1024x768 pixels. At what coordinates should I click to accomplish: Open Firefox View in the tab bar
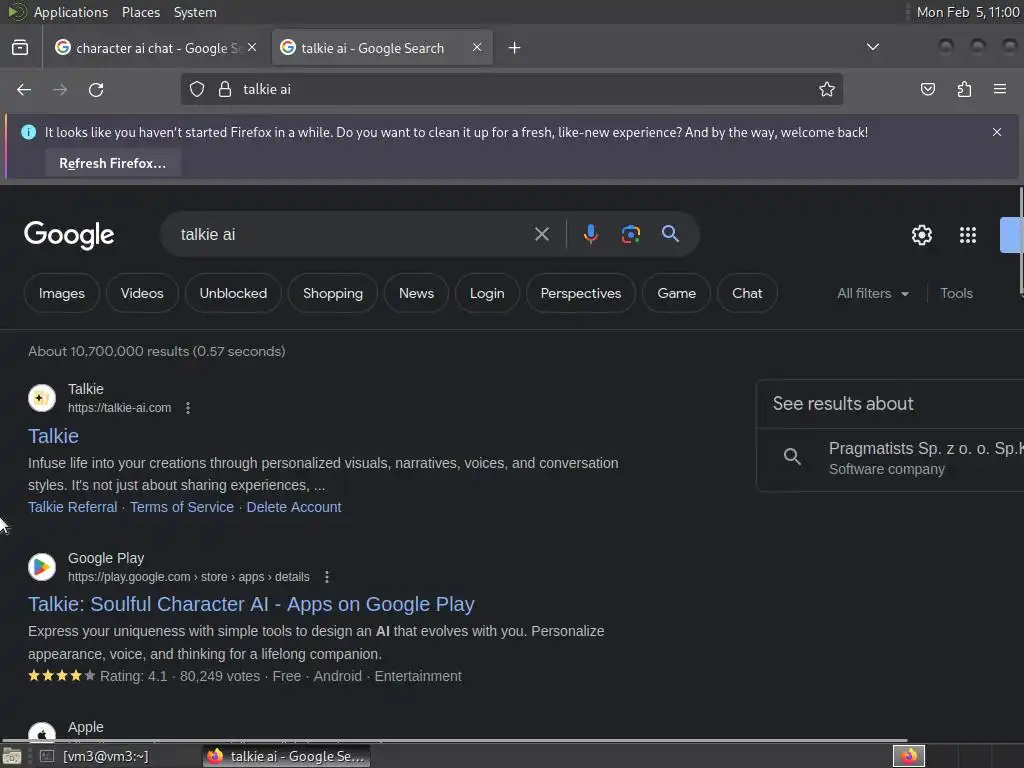coord(20,48)
